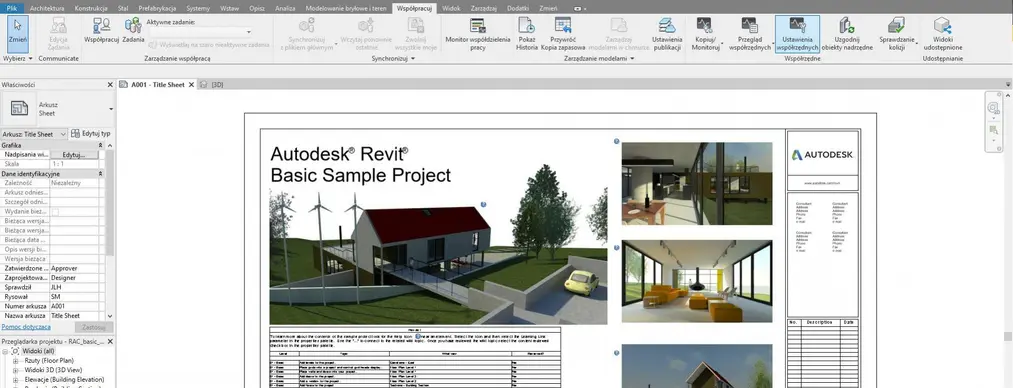
Task: Open the Pomoc dotycząca link
Action: pos(26,327)
